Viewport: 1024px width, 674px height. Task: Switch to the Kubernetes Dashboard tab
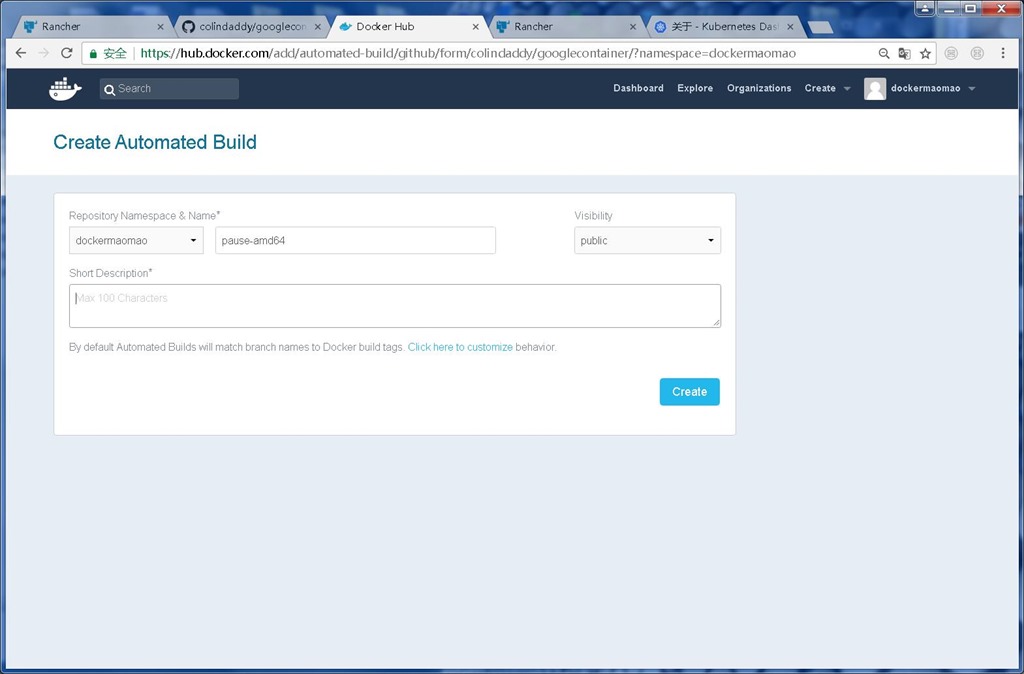[724, 27]
